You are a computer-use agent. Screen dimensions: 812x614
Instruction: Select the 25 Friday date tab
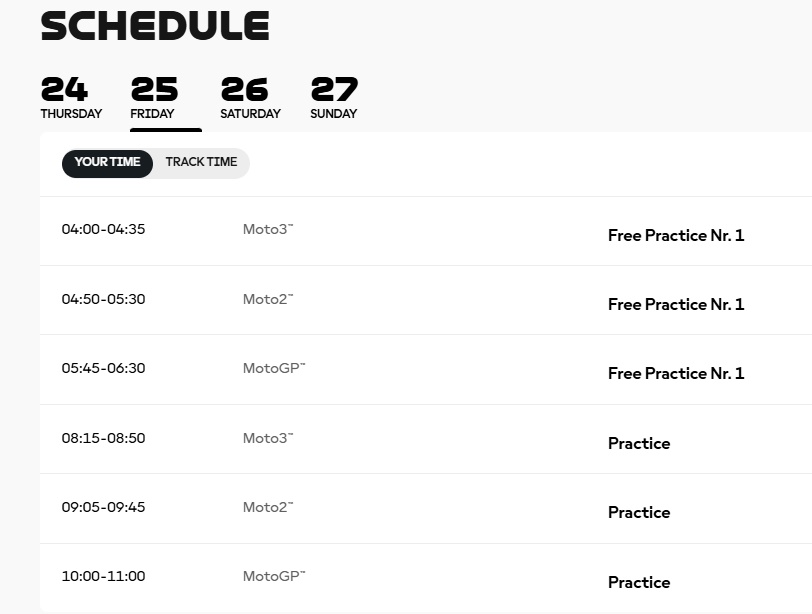point(154,99)
